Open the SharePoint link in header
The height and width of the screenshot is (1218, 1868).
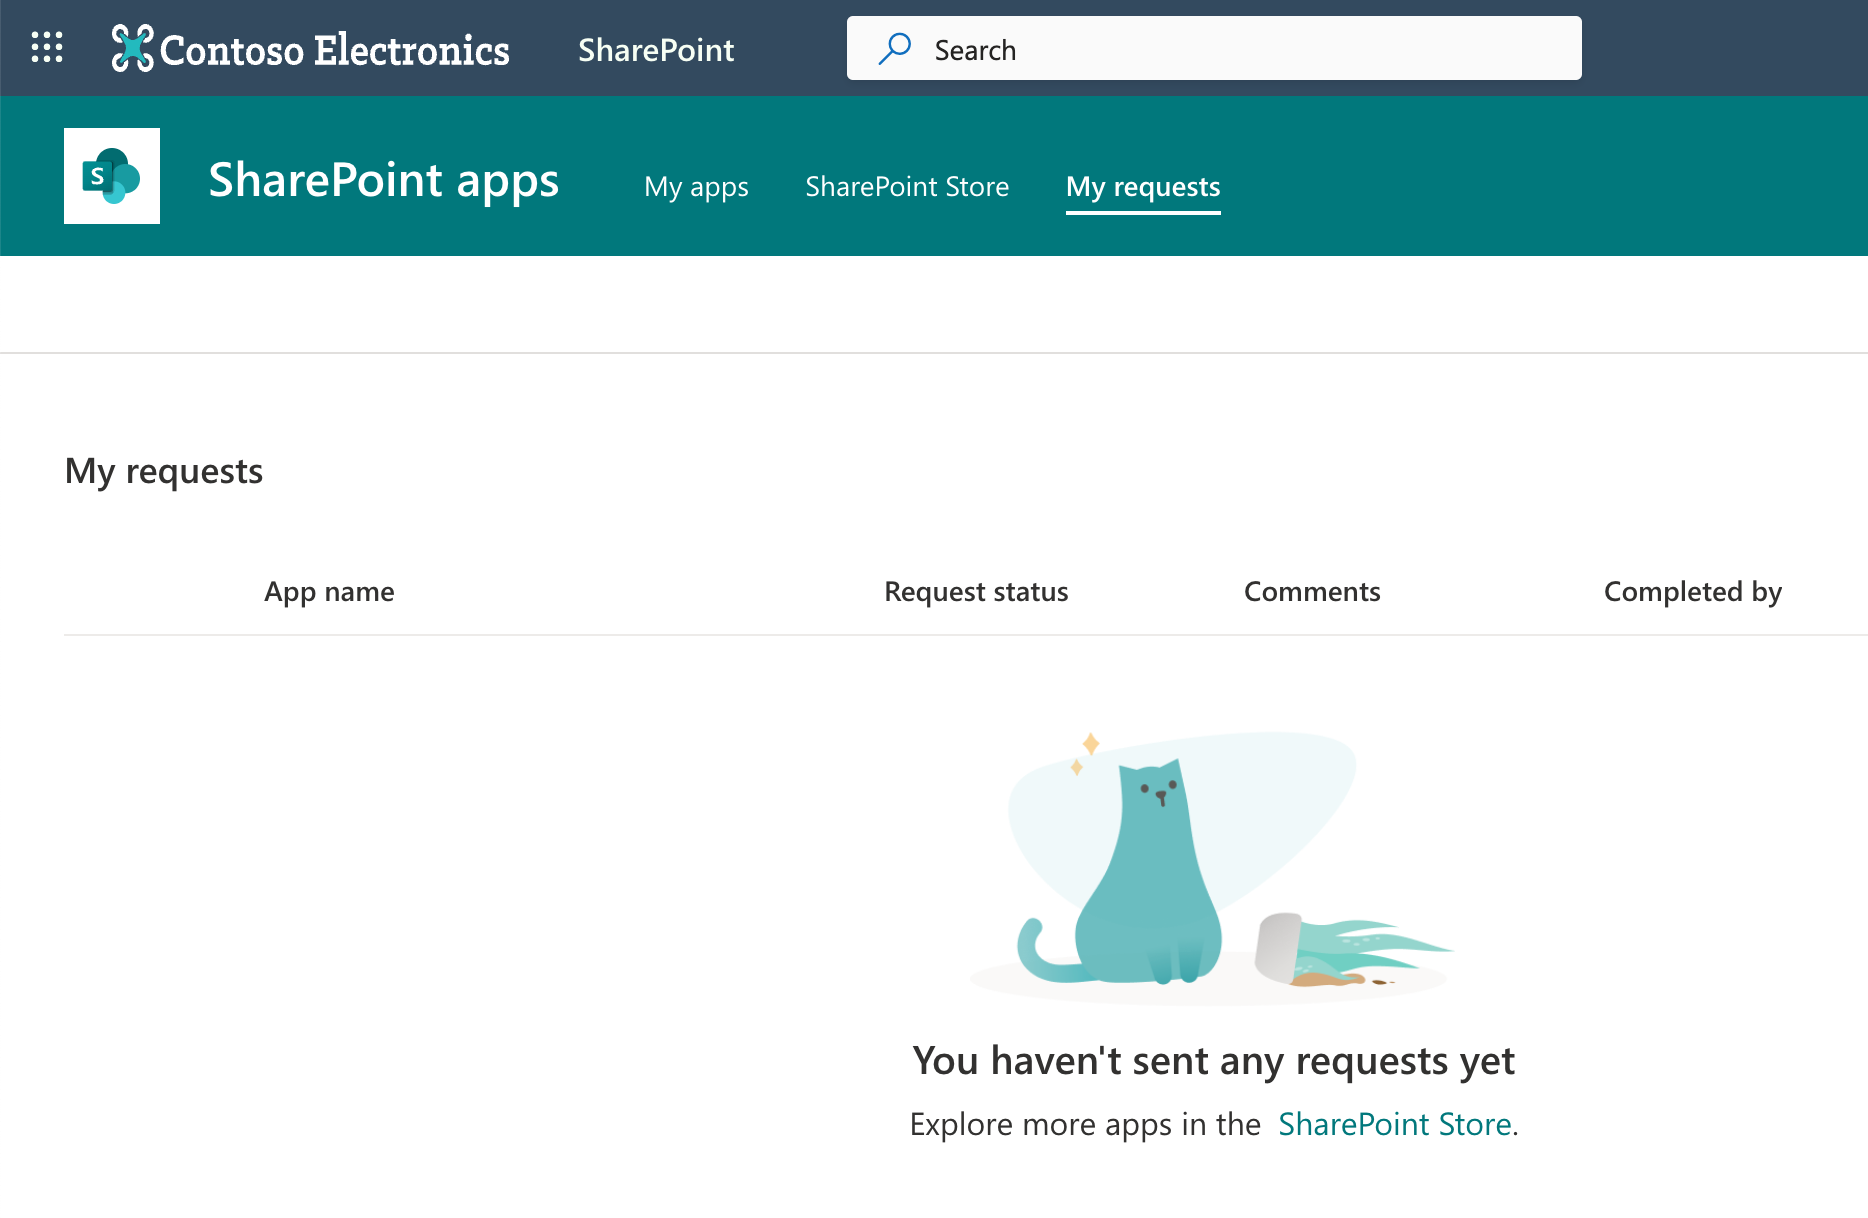(x=656, y=50)
